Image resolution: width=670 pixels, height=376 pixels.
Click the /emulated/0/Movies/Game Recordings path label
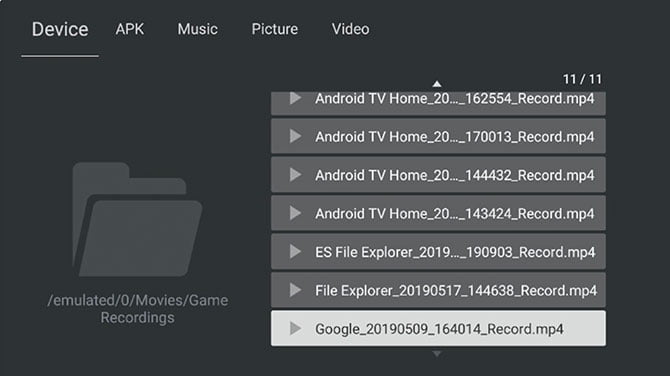[x=138, y=309]
